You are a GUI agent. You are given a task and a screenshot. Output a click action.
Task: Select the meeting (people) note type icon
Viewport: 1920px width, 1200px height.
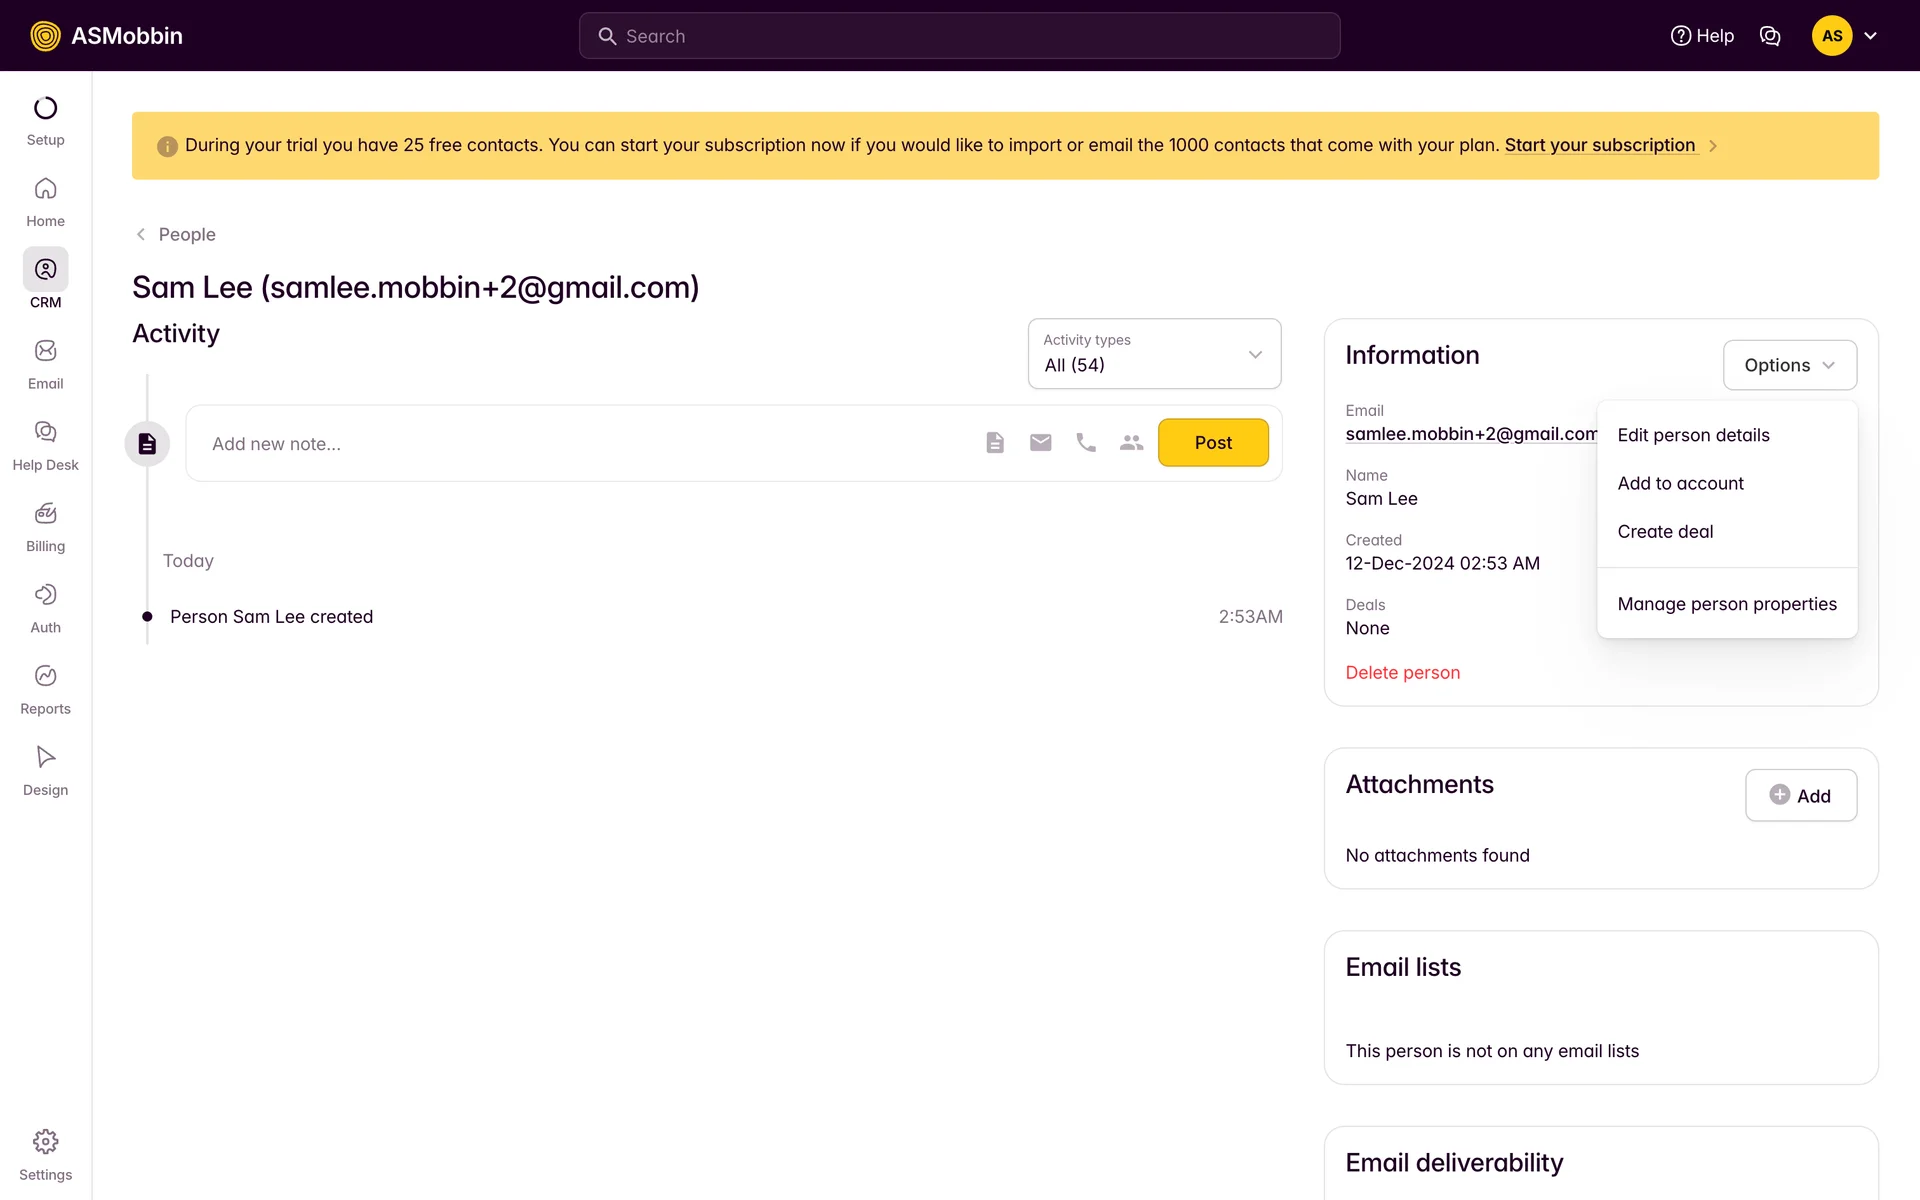pos(1131,443)
